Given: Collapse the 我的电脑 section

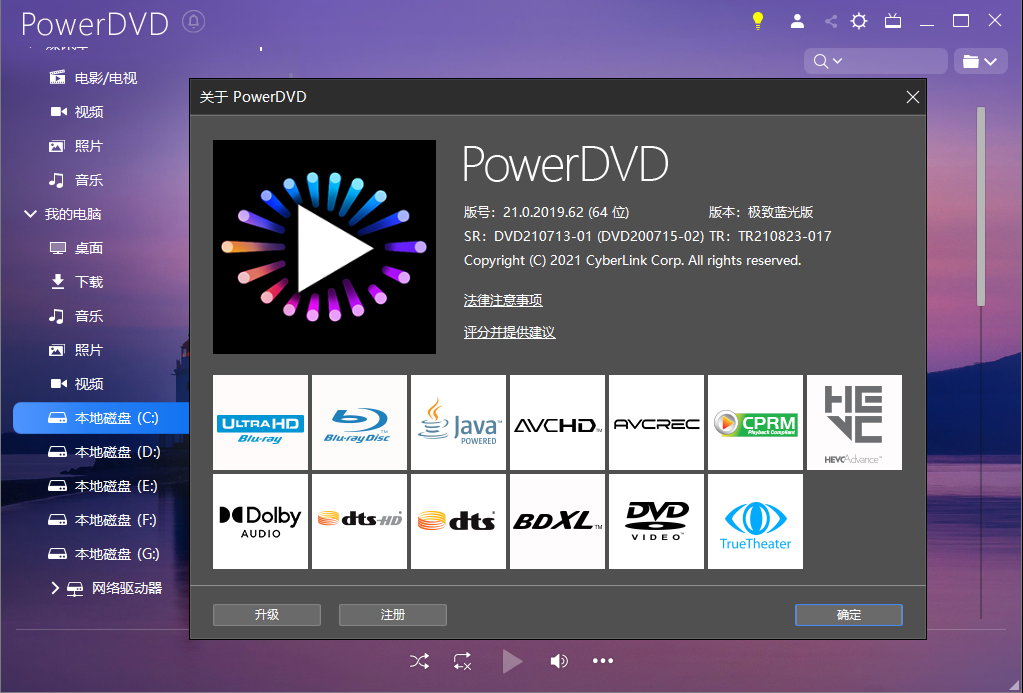Looking at the screenshot, I should coord(30,214).
